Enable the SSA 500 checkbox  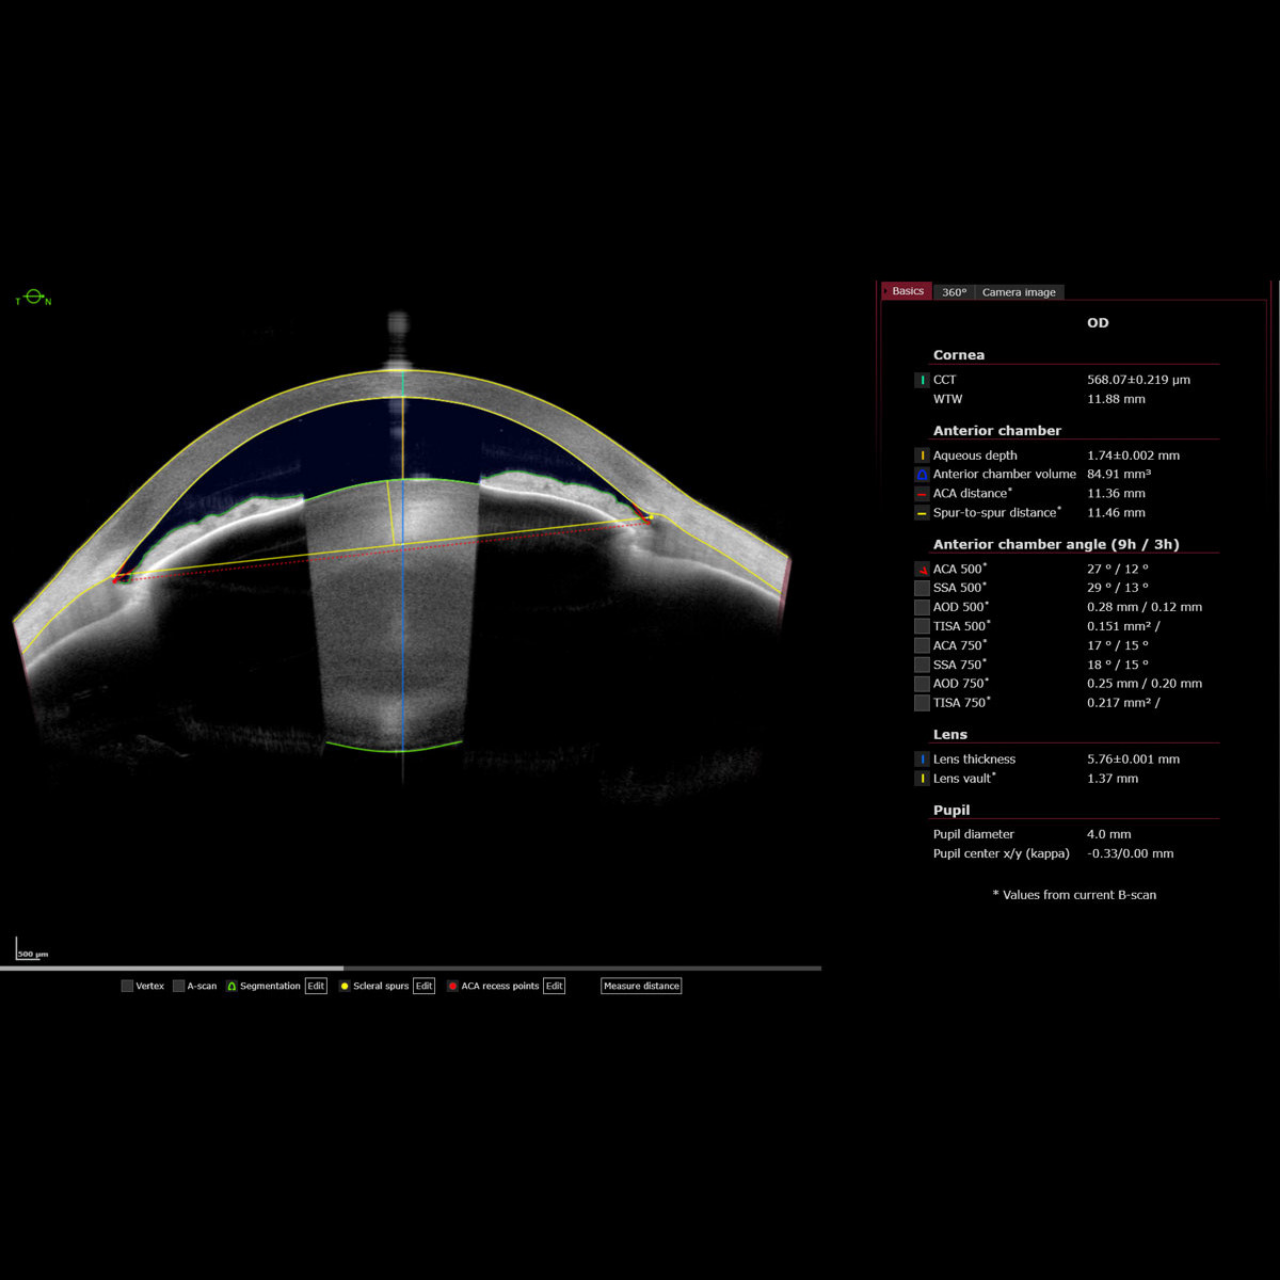pyautogui.click(x=922, y=588)
